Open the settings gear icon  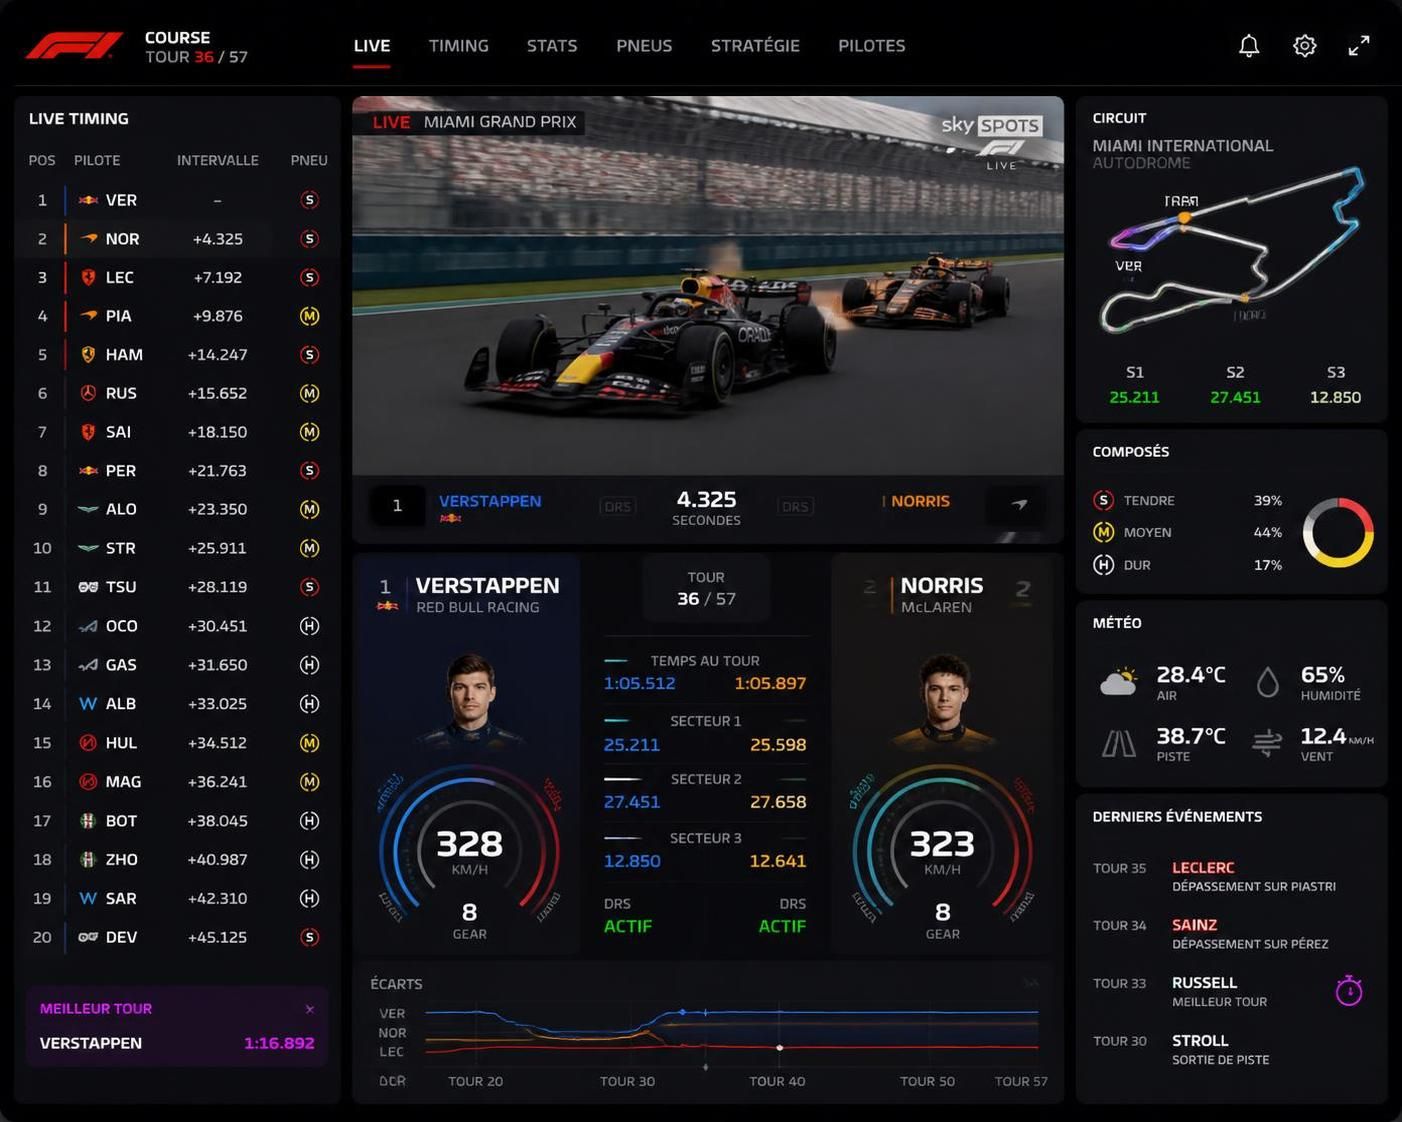tap(1304, 46)
